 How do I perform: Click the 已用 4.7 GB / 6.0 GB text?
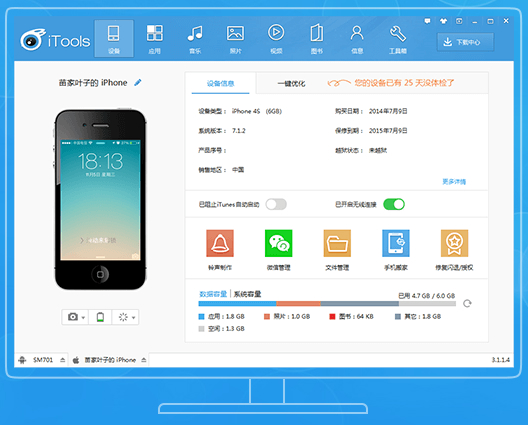tap(427, 296)
